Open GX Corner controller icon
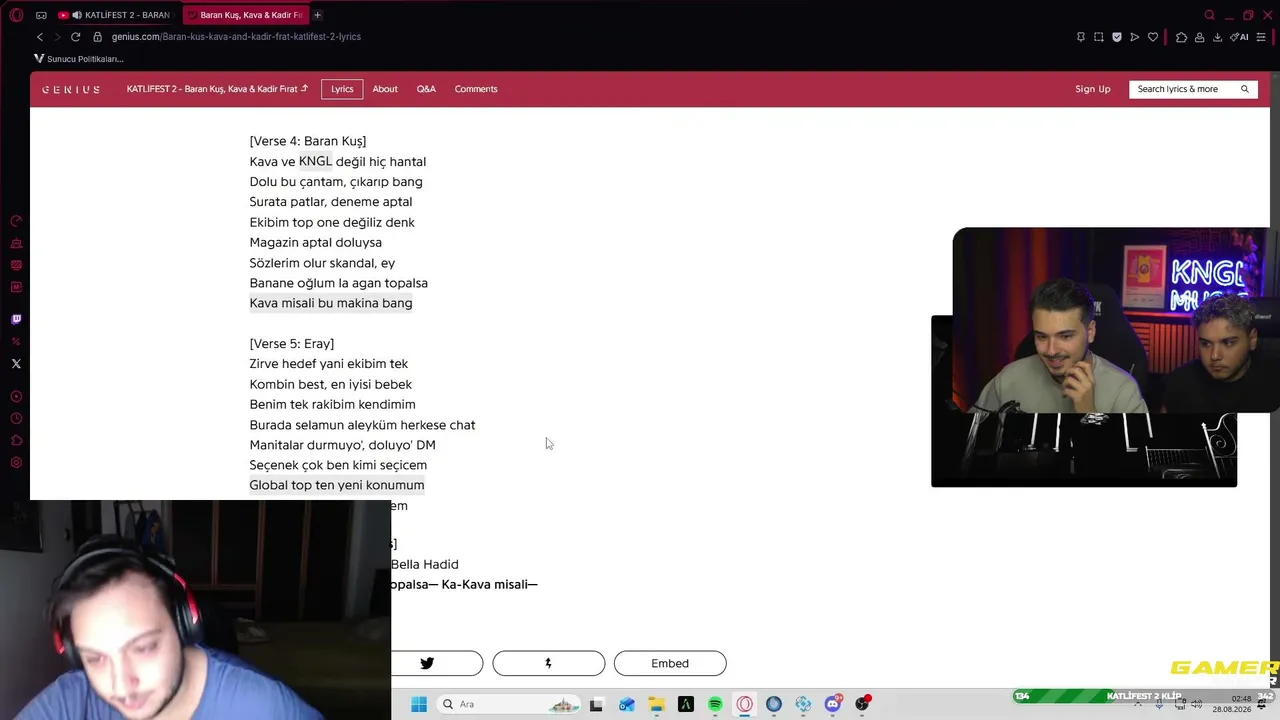1280x720 pixels. [41, 15]
